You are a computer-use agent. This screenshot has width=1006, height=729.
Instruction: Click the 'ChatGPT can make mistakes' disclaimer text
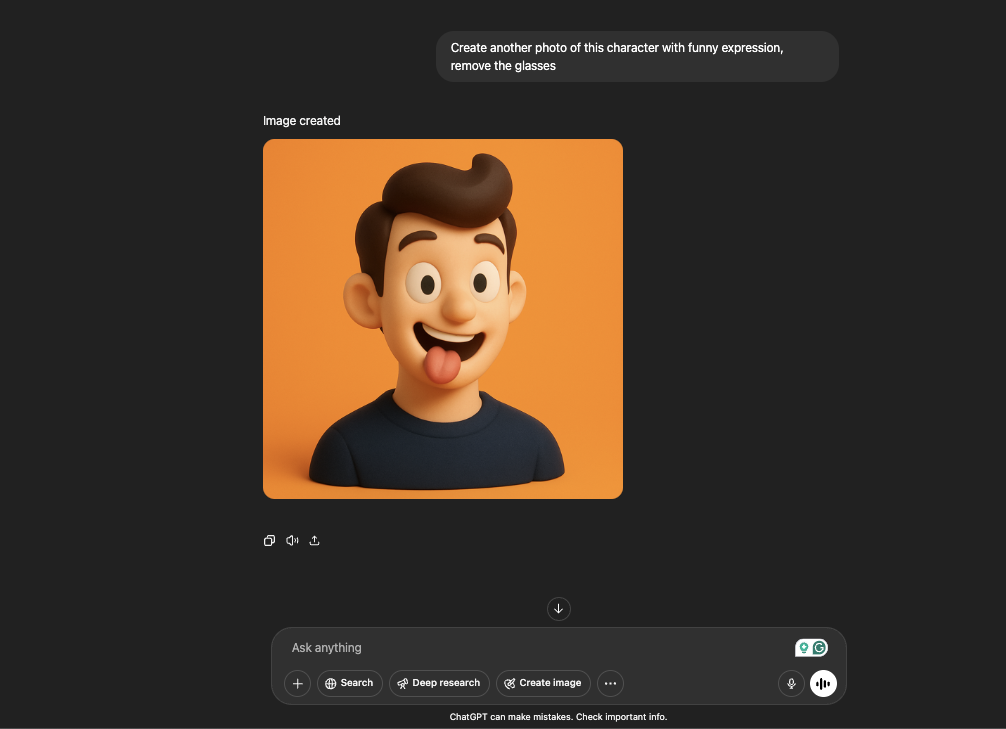coord(558,717)
